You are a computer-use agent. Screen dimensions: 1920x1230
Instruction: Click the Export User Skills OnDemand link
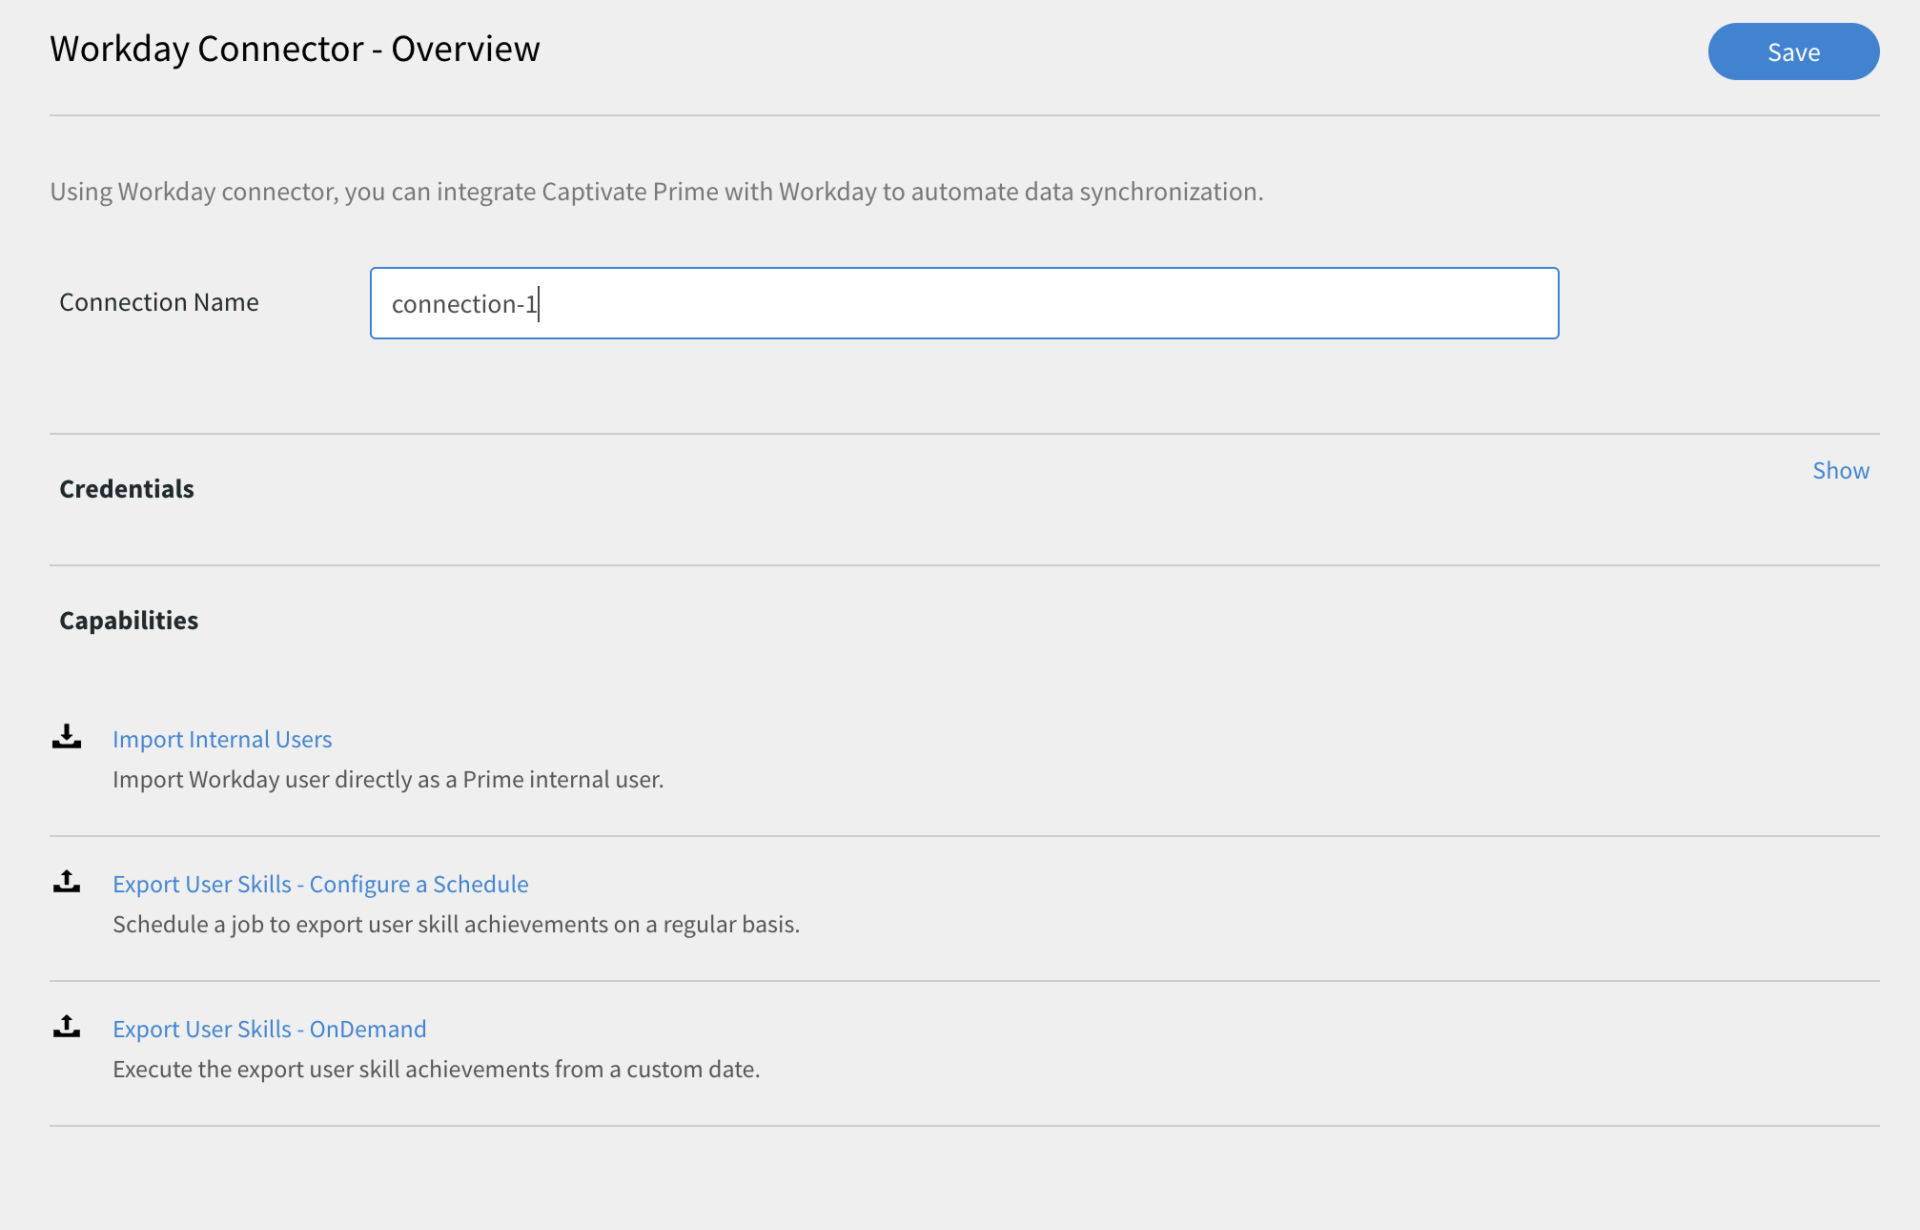(269, 1027)
